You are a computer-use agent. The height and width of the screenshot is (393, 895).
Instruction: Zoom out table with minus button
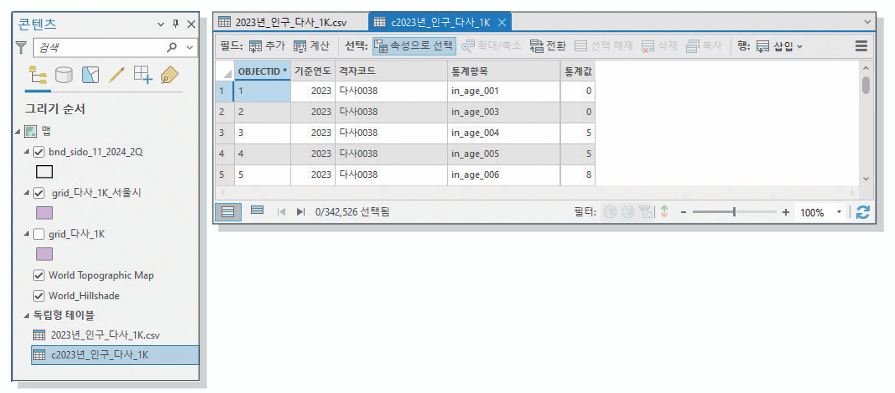click(683, 212)
